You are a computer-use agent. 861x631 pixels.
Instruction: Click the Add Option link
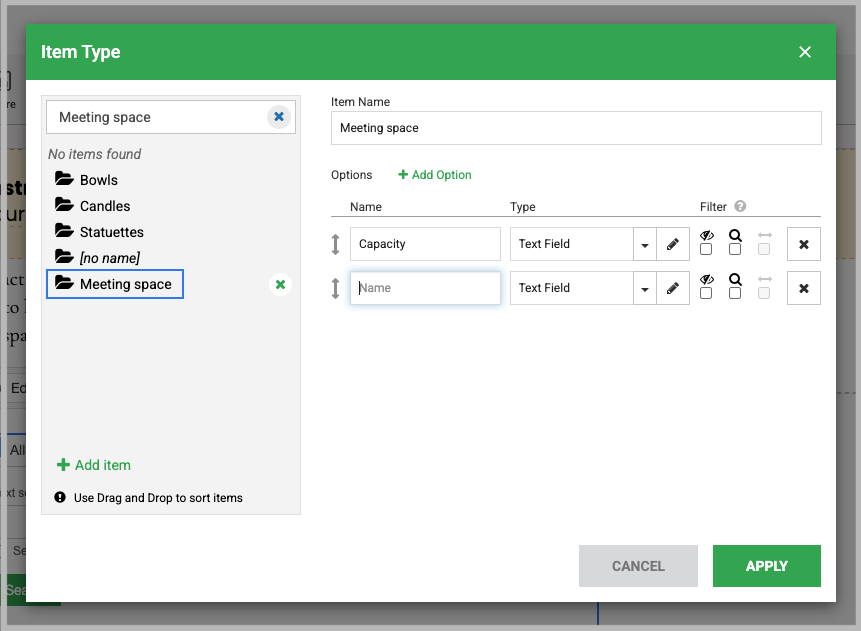coord(435,175)
